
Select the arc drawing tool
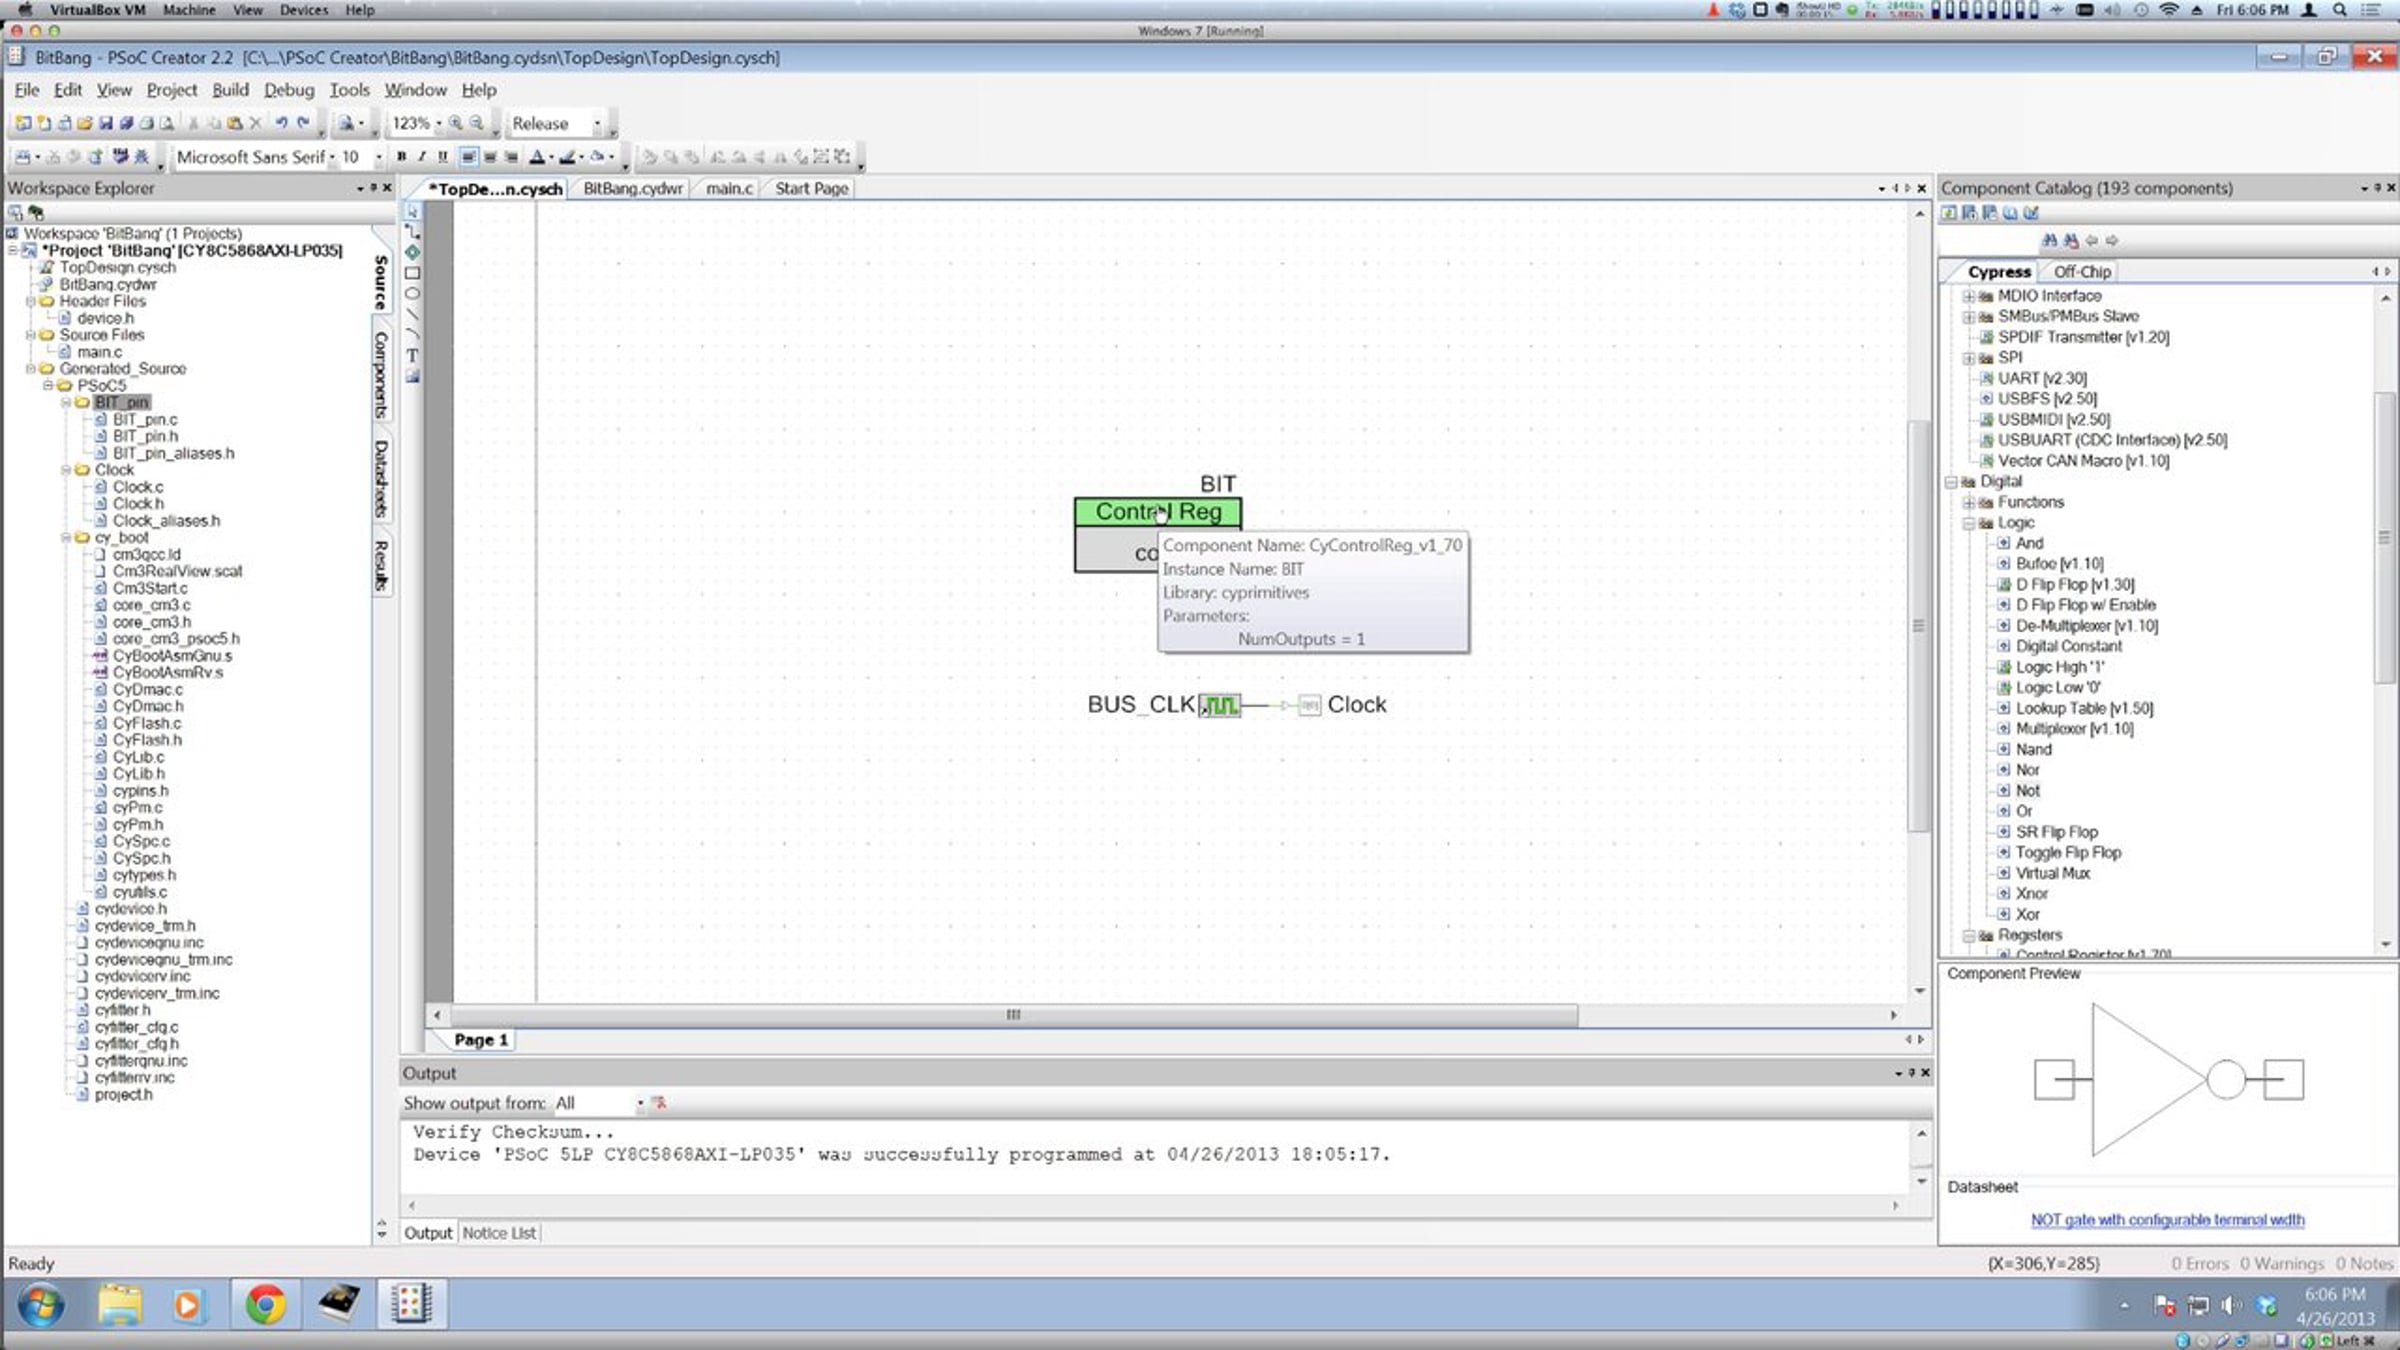pos(412,335)
